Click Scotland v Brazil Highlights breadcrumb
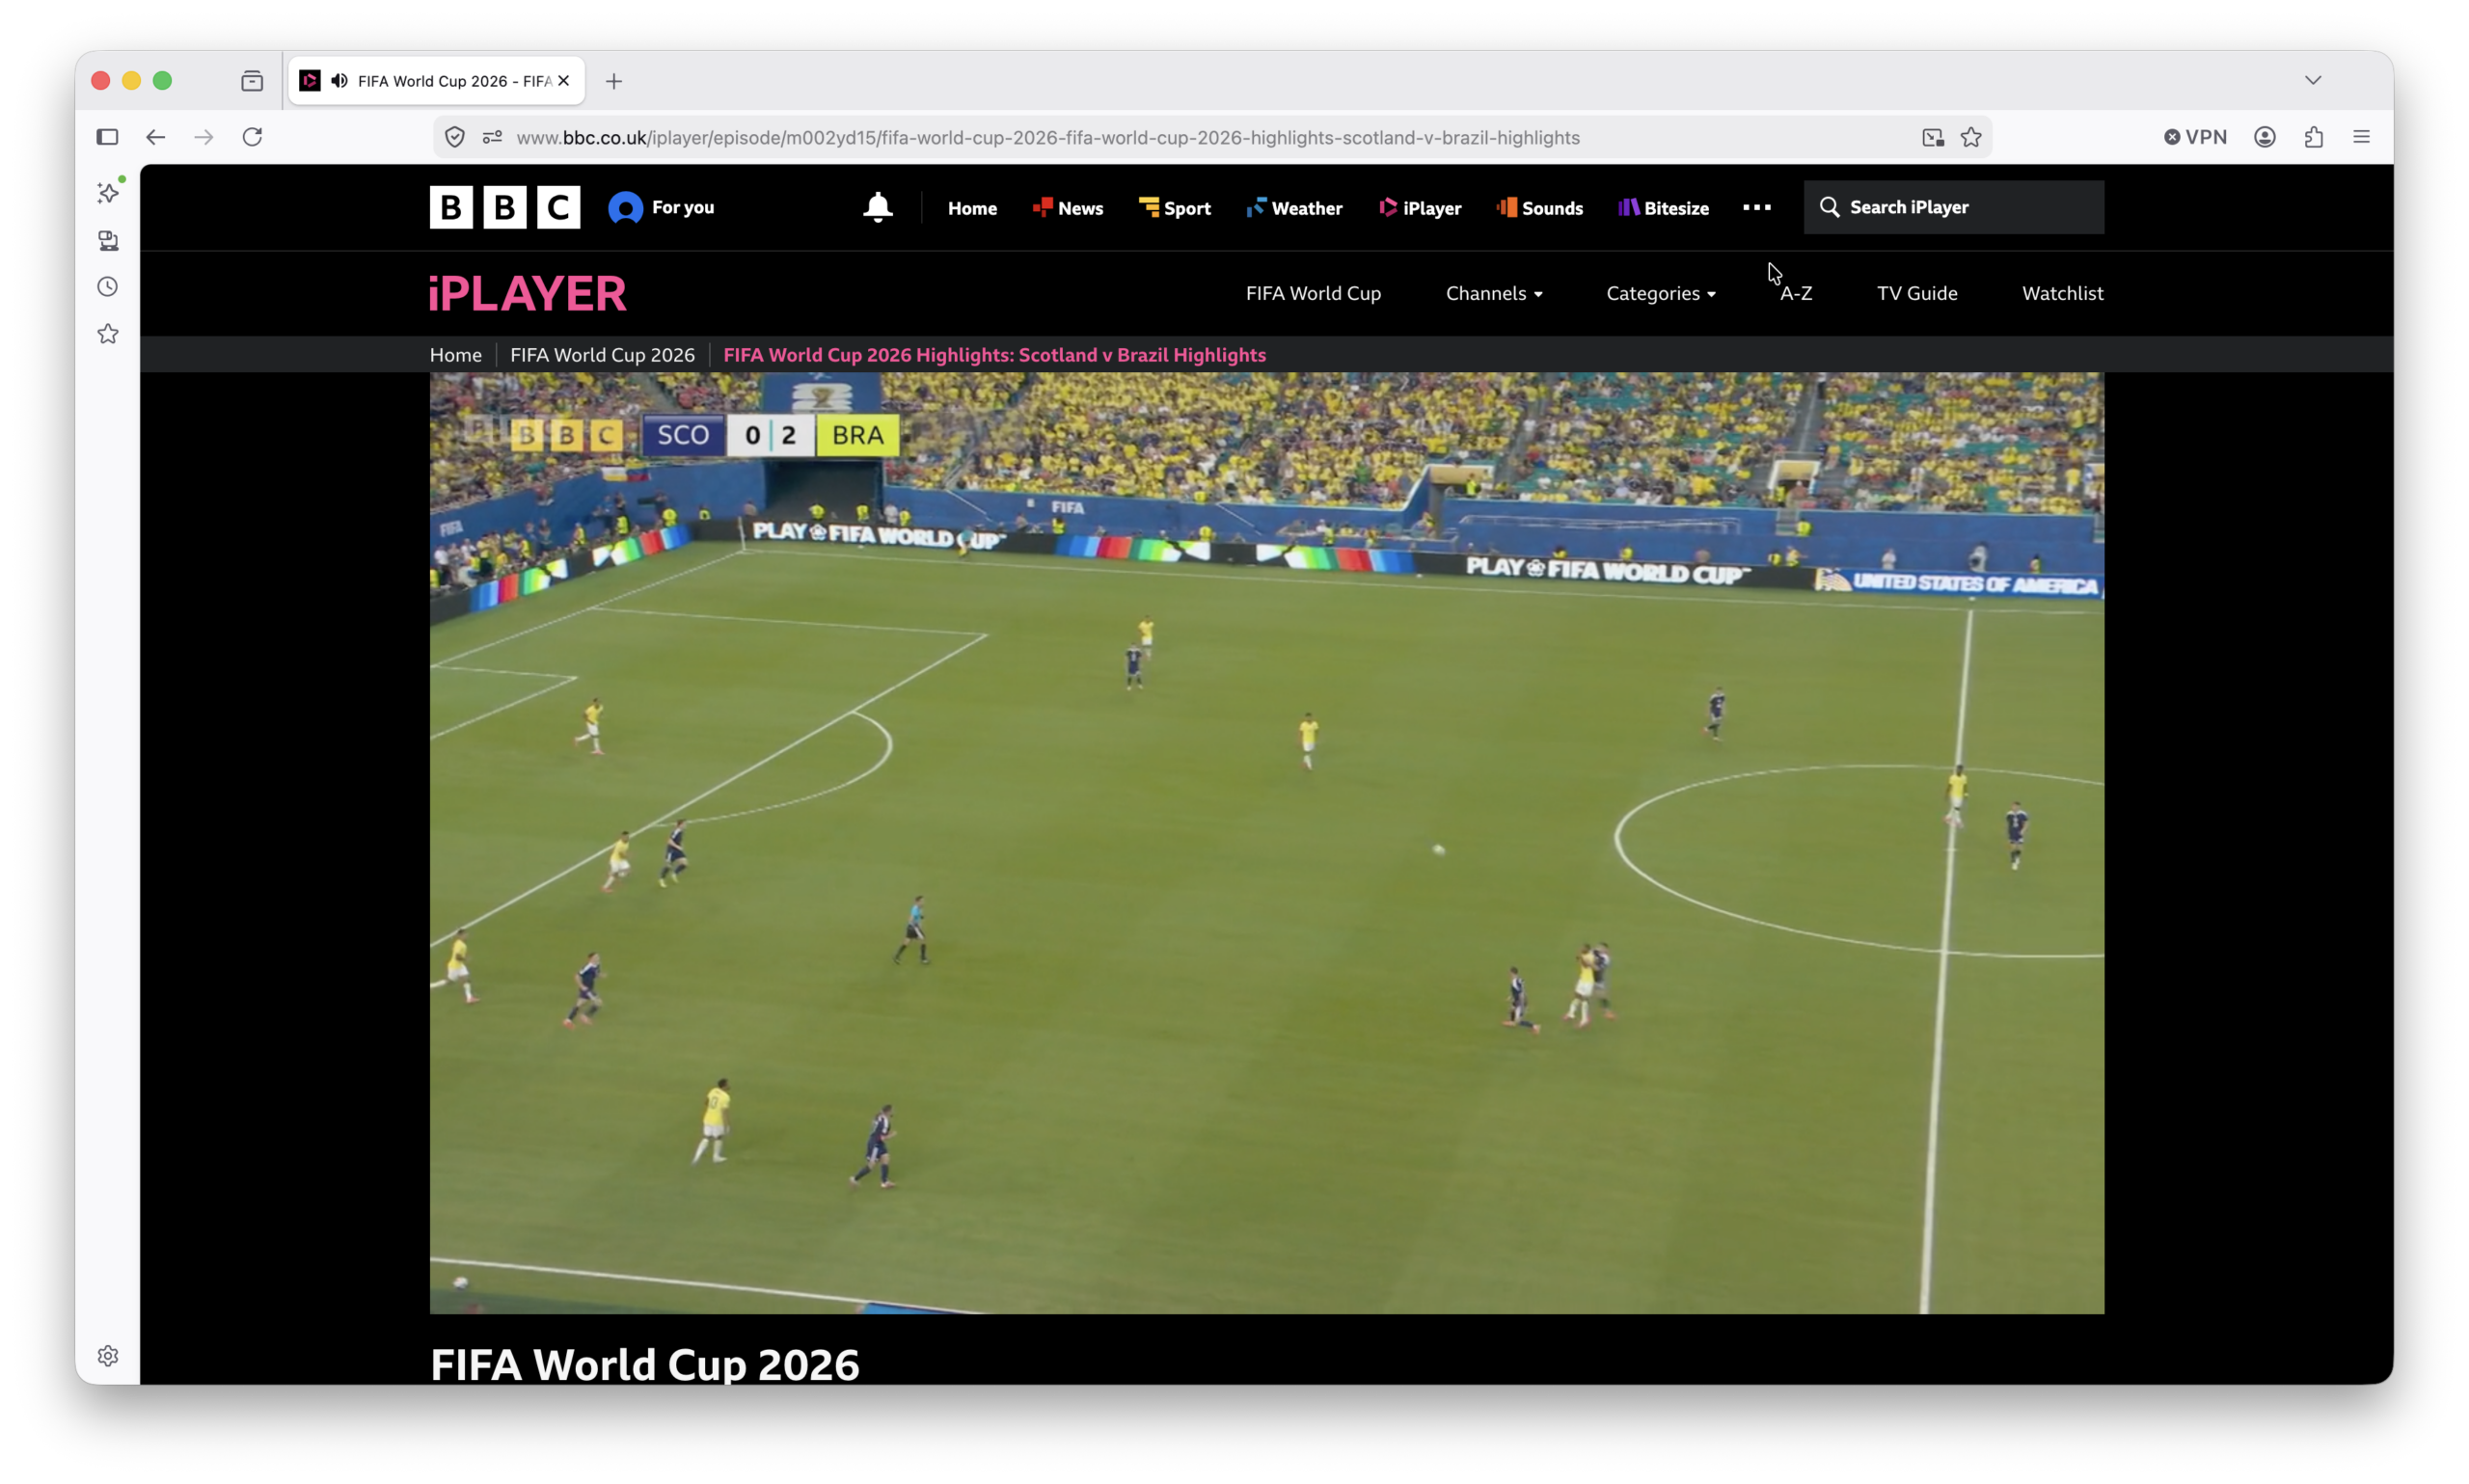Image resolution: width=2469 pixels, height=1484 pixels. pos(995,355)
